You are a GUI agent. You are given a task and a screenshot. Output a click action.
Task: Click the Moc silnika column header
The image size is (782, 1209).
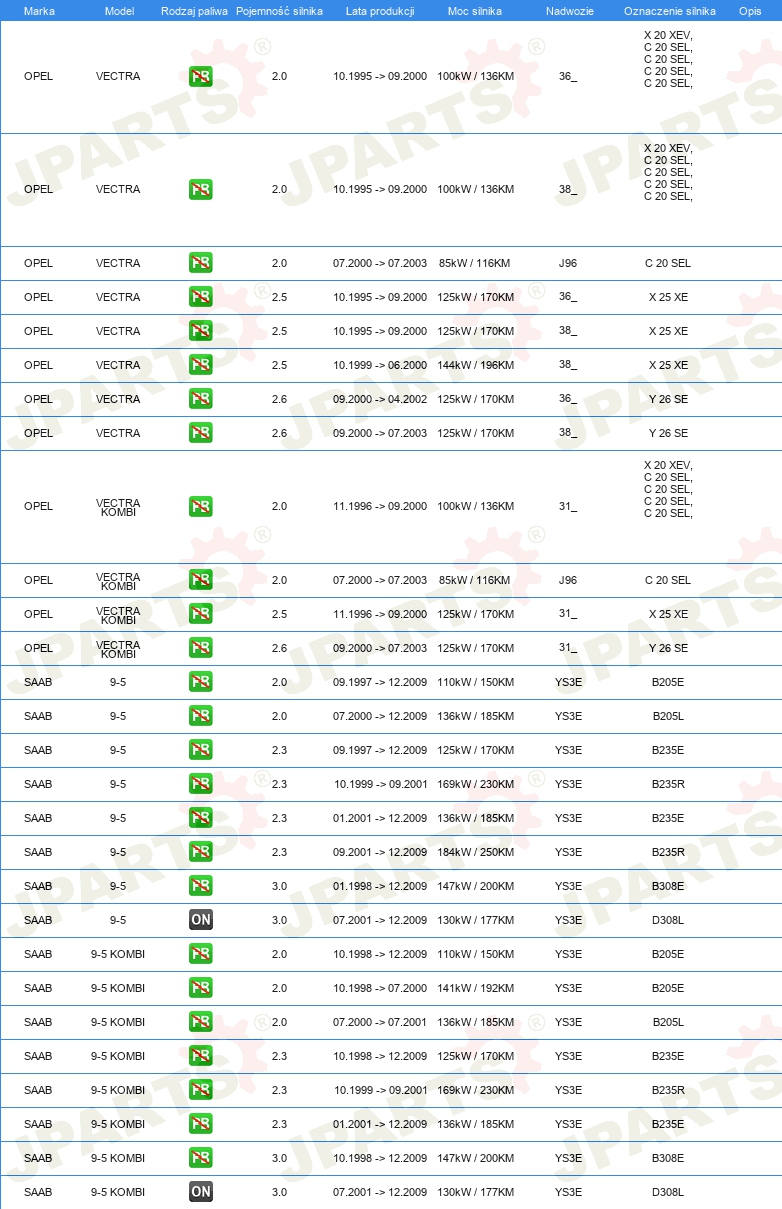pos(475,10)
